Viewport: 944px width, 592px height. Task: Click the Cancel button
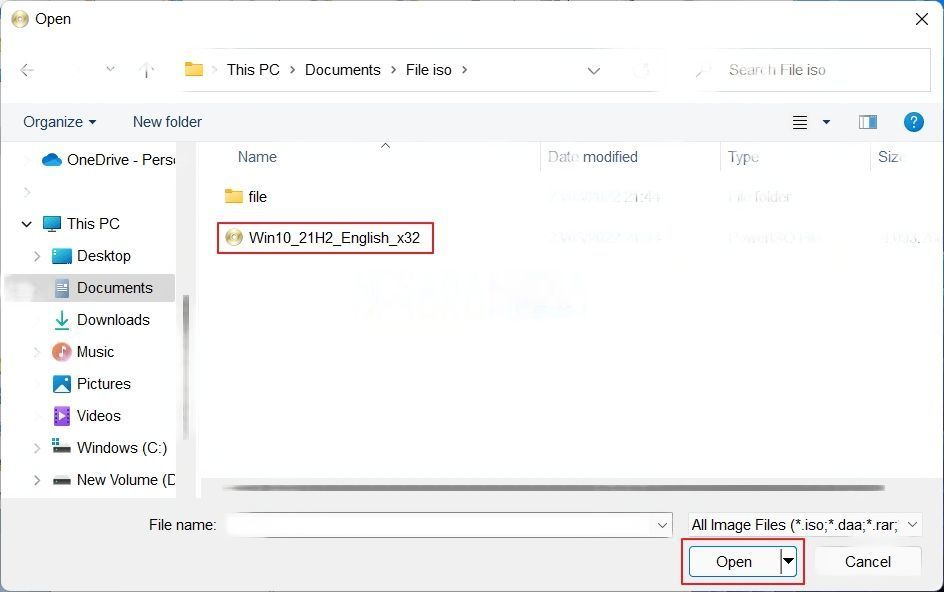868,562
